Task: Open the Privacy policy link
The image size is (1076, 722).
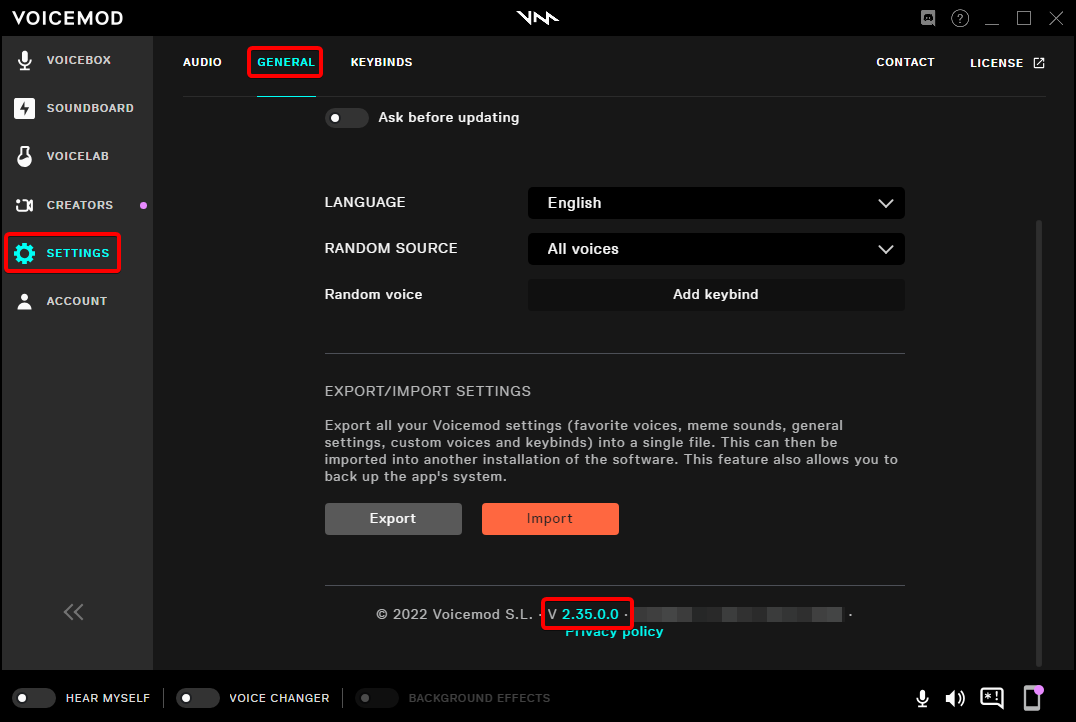Action: coord(614,632)
